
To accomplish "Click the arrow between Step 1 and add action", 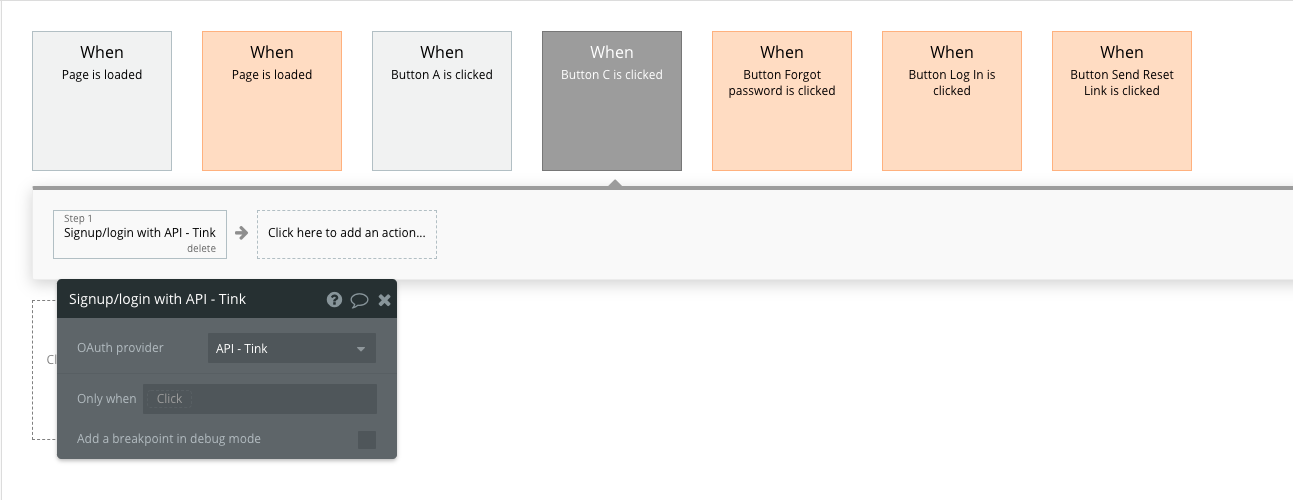I will (241, 233).
